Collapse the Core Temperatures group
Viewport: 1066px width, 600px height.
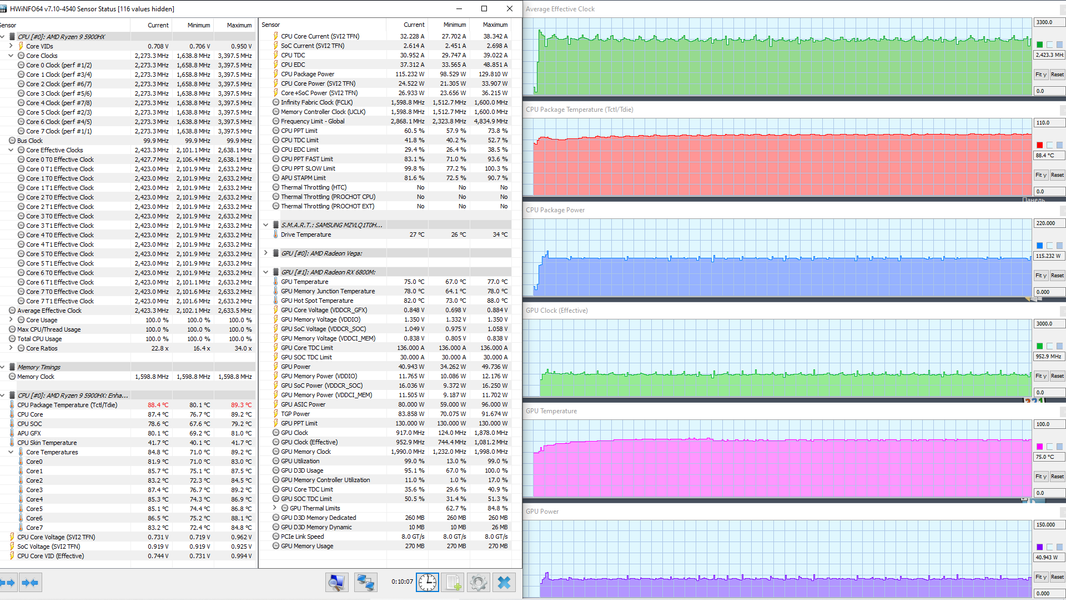click(x=11, y=453)
